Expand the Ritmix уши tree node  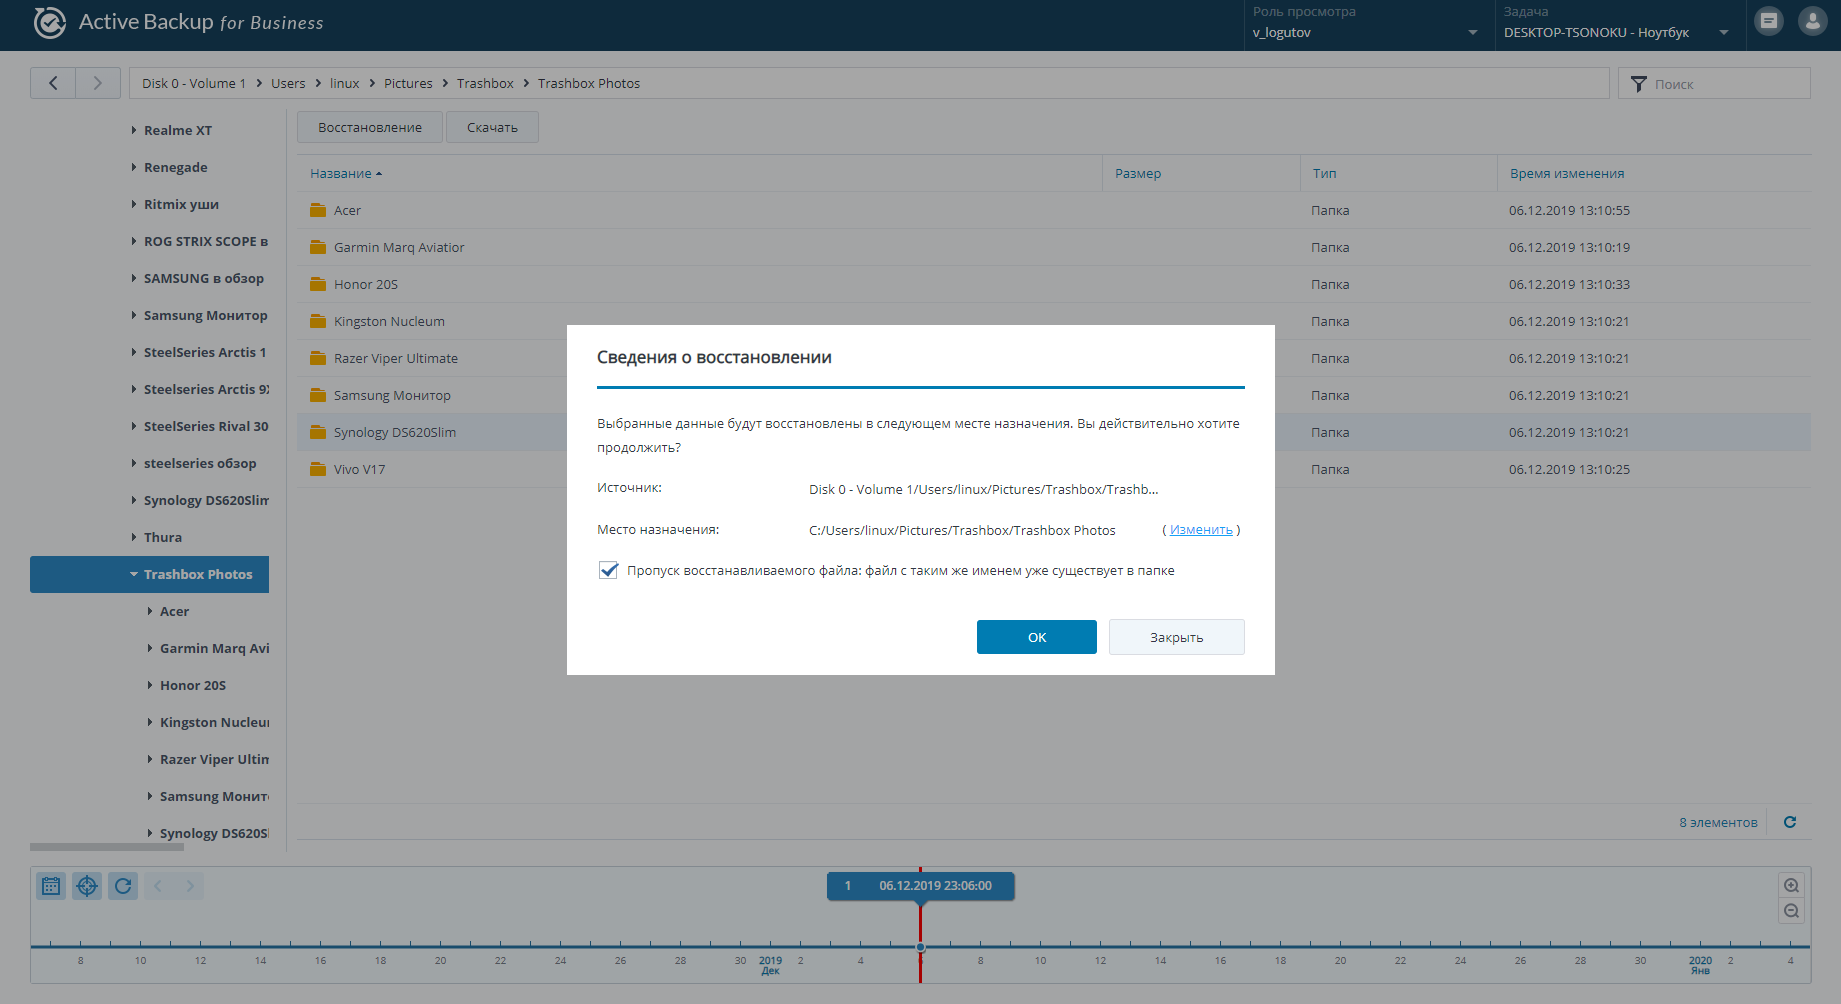[134, 204]
